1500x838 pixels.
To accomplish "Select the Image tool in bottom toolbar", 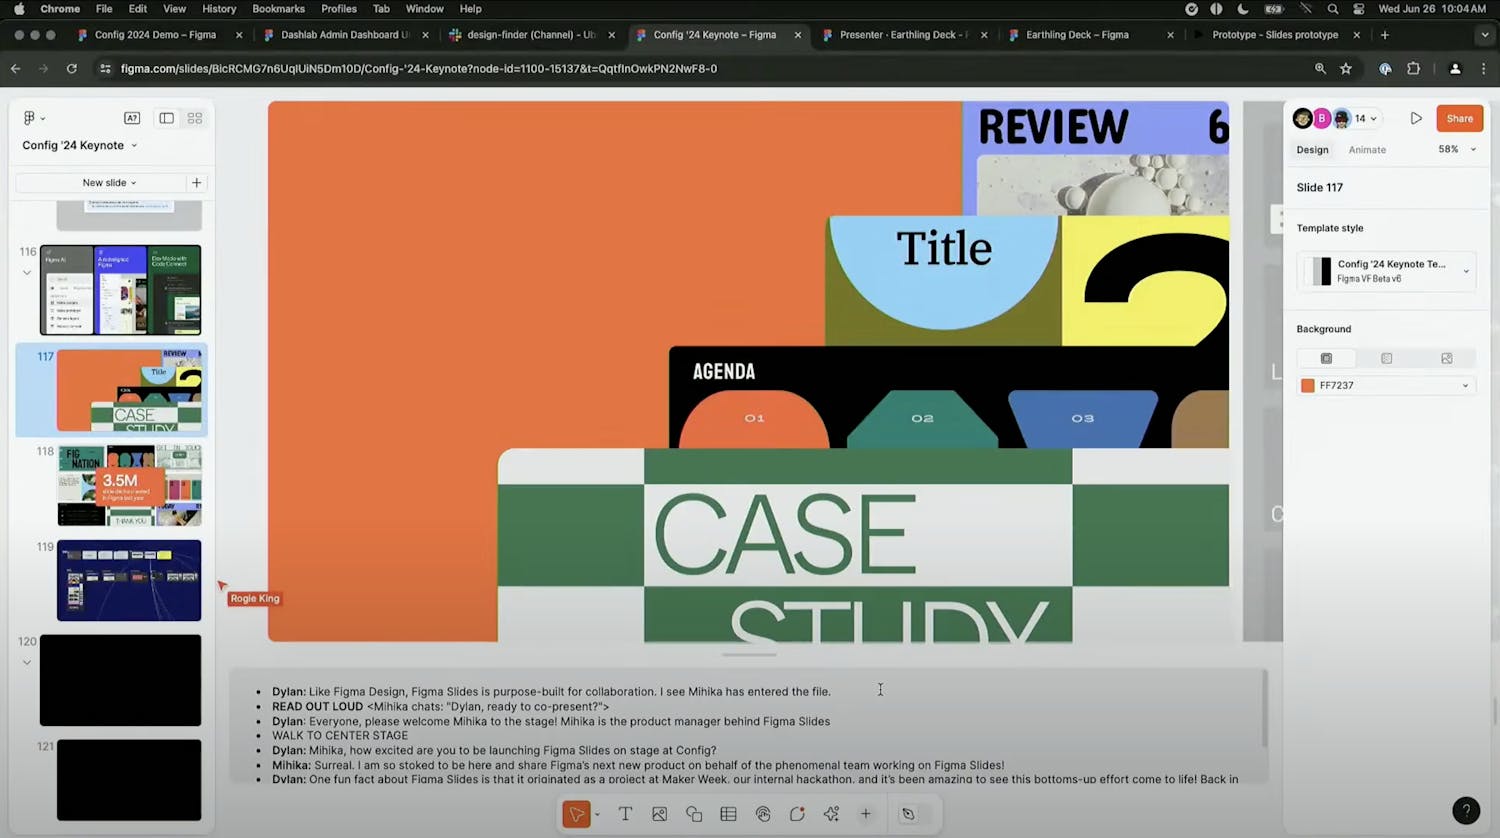I will pos(659,814).
